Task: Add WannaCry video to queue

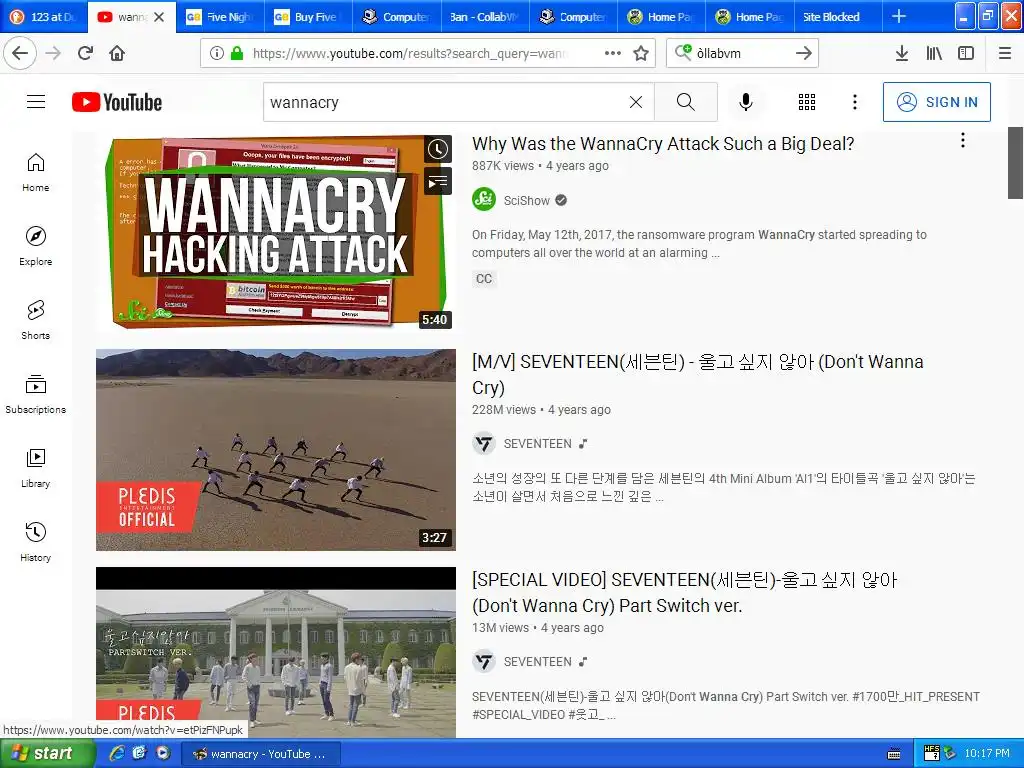Action: click(438, 180)
